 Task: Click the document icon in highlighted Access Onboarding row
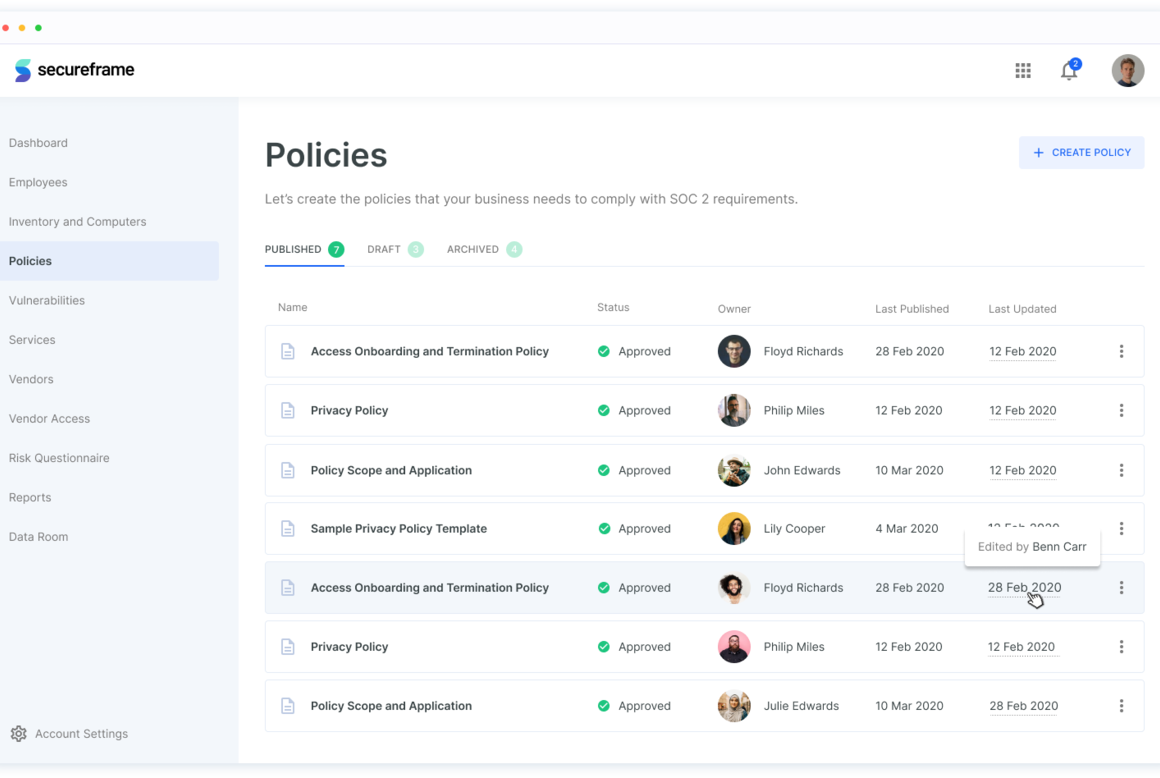[x=288, y=588]
